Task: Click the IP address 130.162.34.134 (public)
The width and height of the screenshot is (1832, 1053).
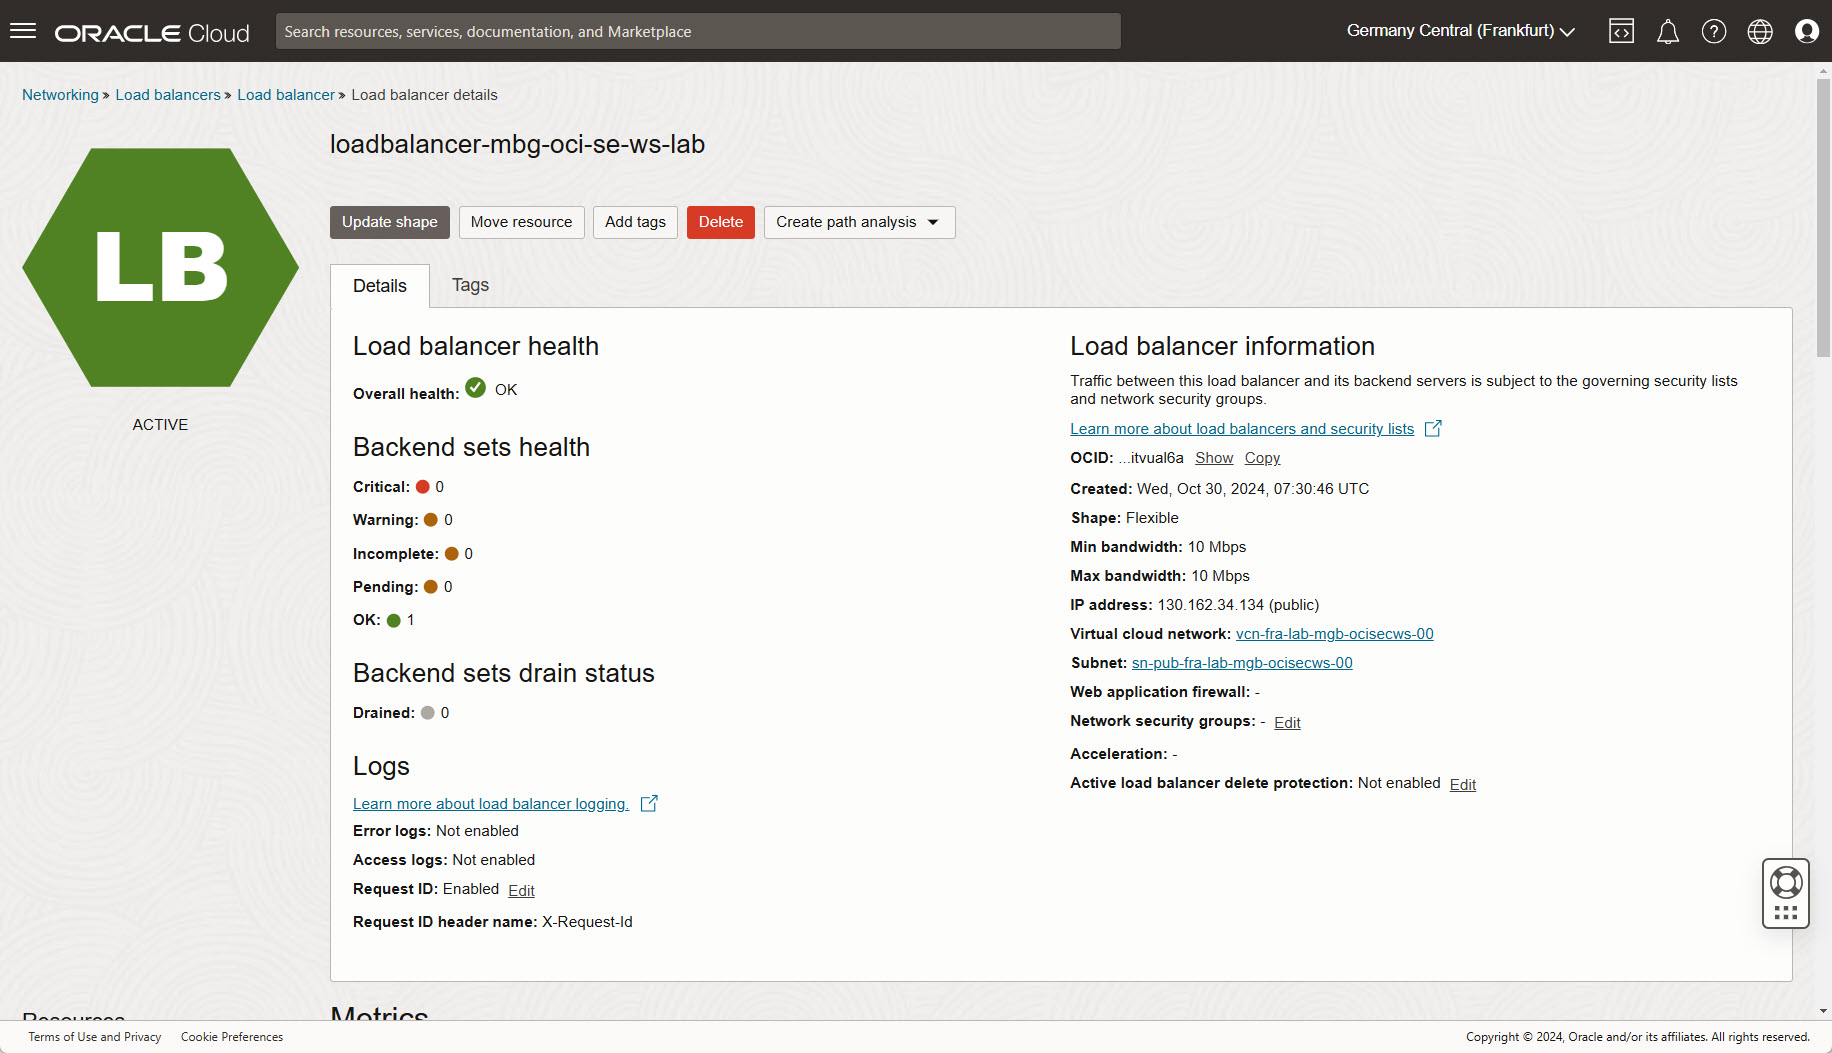Action: pos(1238,605)
